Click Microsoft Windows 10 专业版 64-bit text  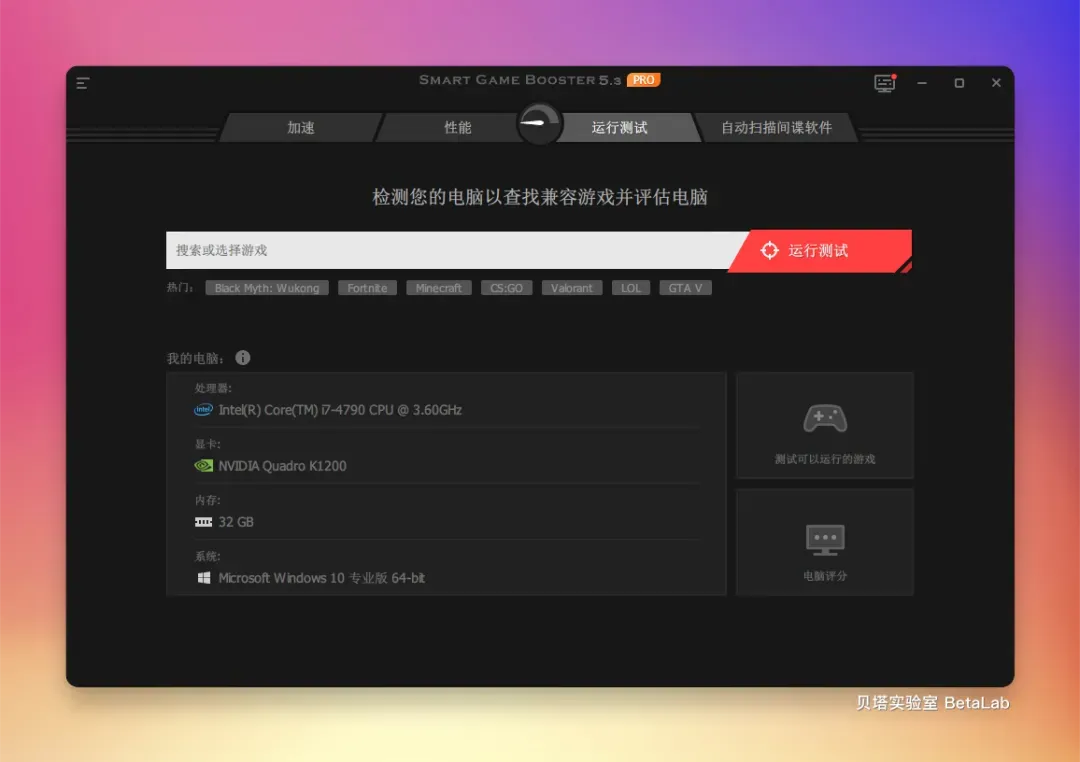[321, 577]
